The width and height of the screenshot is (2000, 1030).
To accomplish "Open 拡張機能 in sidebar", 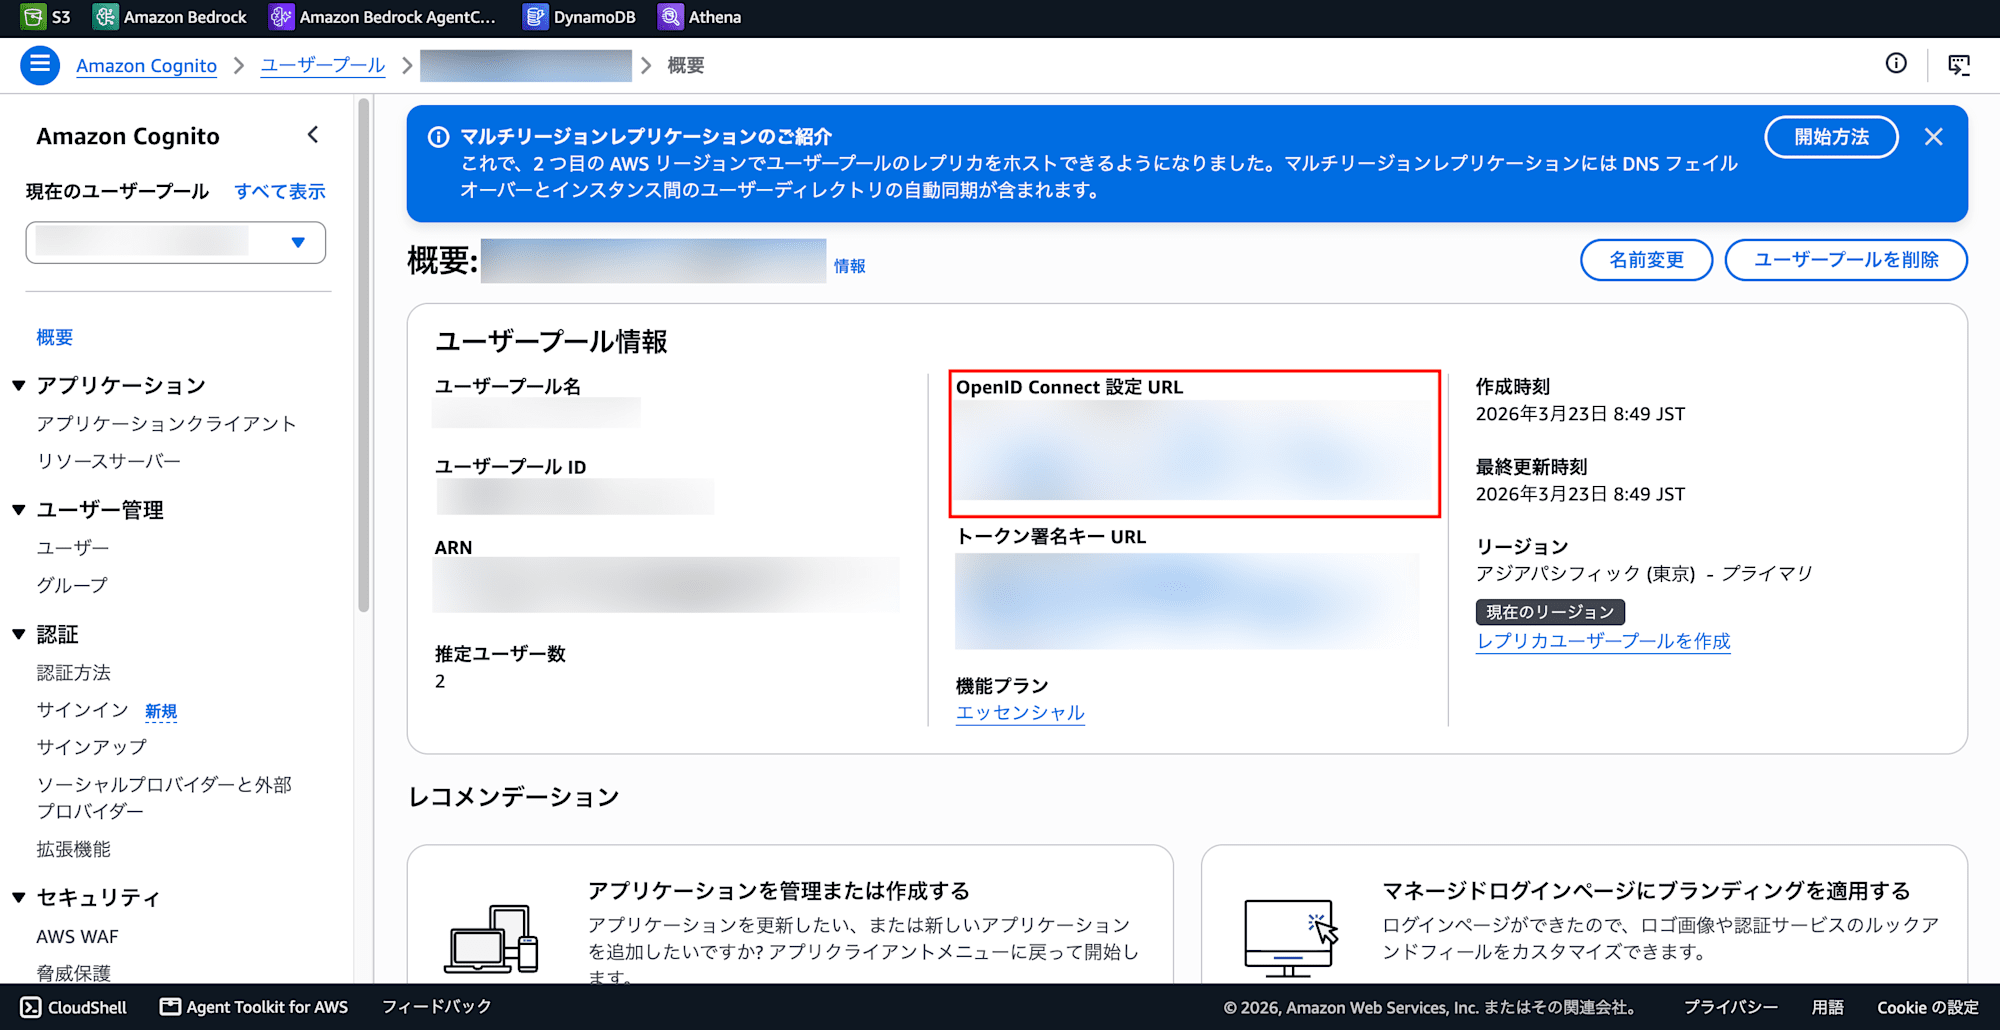I will (x=74, y=849).
